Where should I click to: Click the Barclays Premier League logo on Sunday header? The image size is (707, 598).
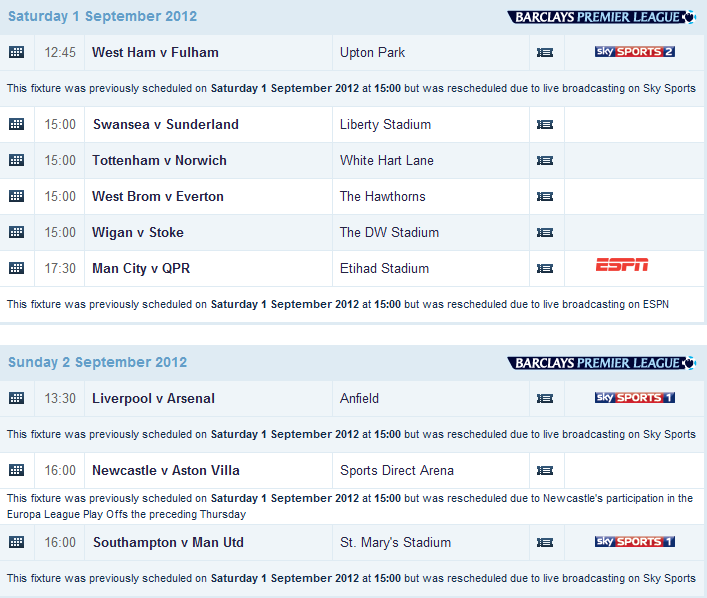point(601,363)
